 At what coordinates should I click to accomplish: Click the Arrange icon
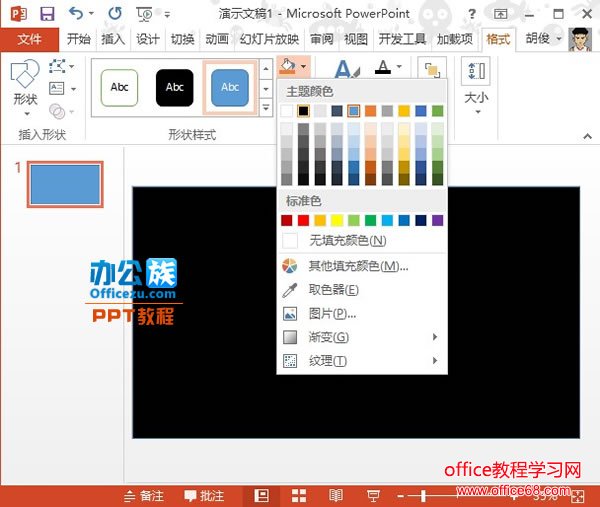432,70
